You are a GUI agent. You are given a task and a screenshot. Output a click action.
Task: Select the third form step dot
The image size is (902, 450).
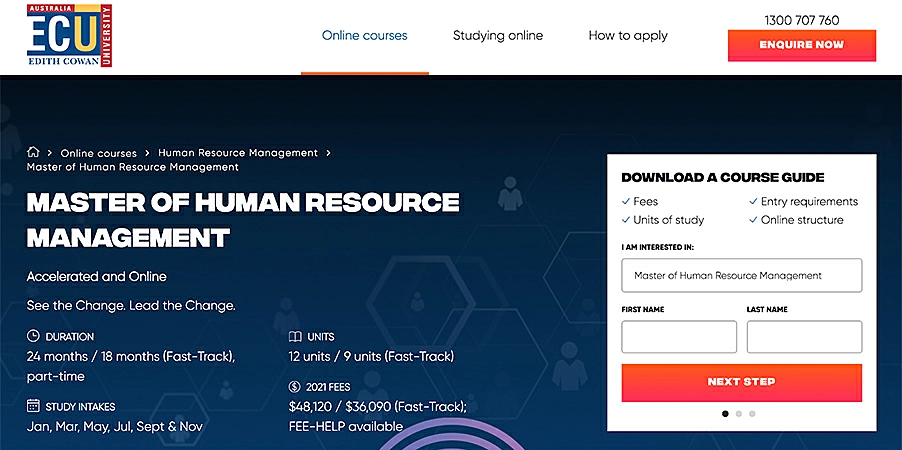click(752, 413)
